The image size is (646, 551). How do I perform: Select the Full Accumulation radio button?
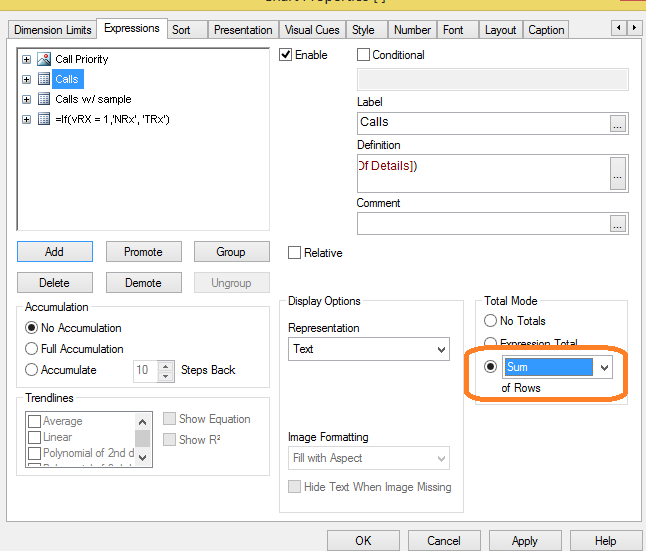point(32,349)
